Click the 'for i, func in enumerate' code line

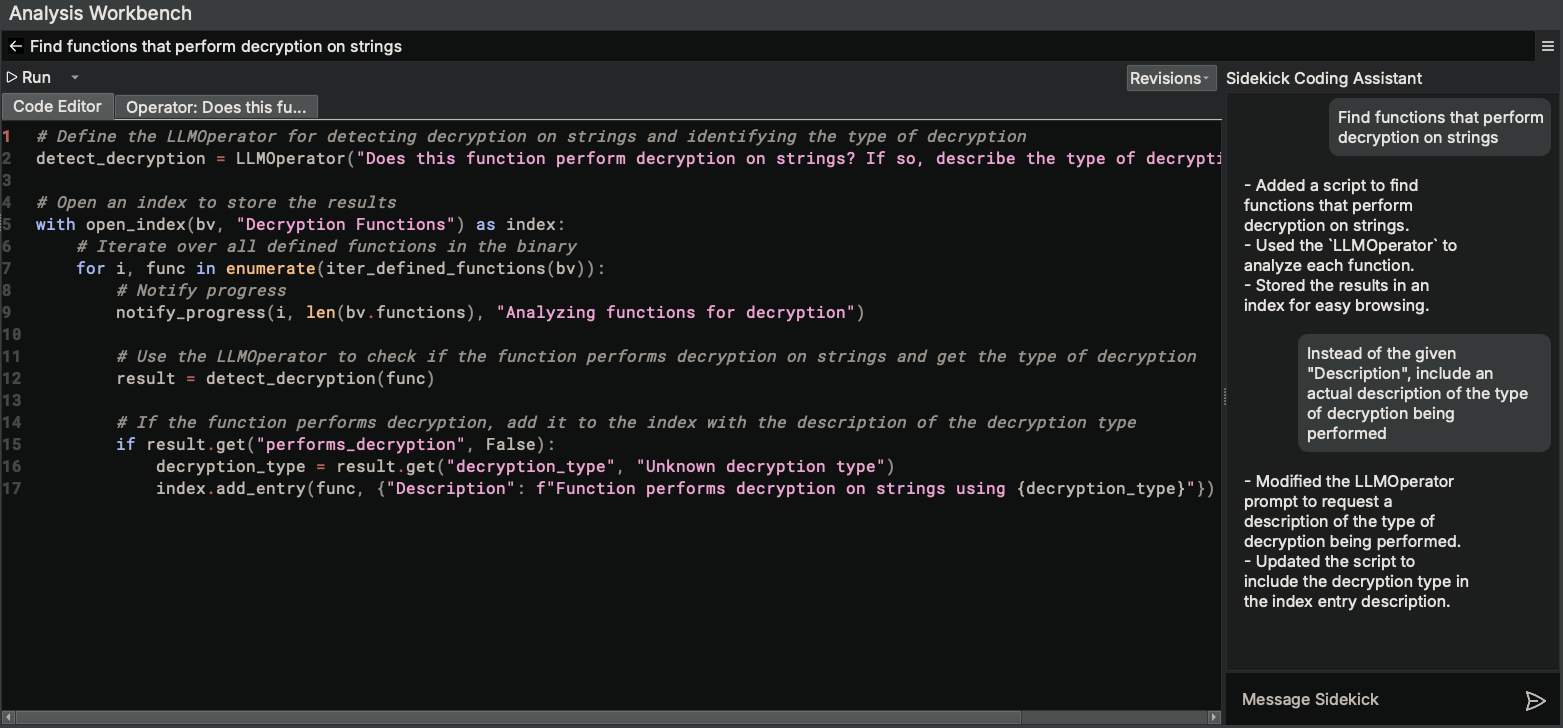(341, 268)
